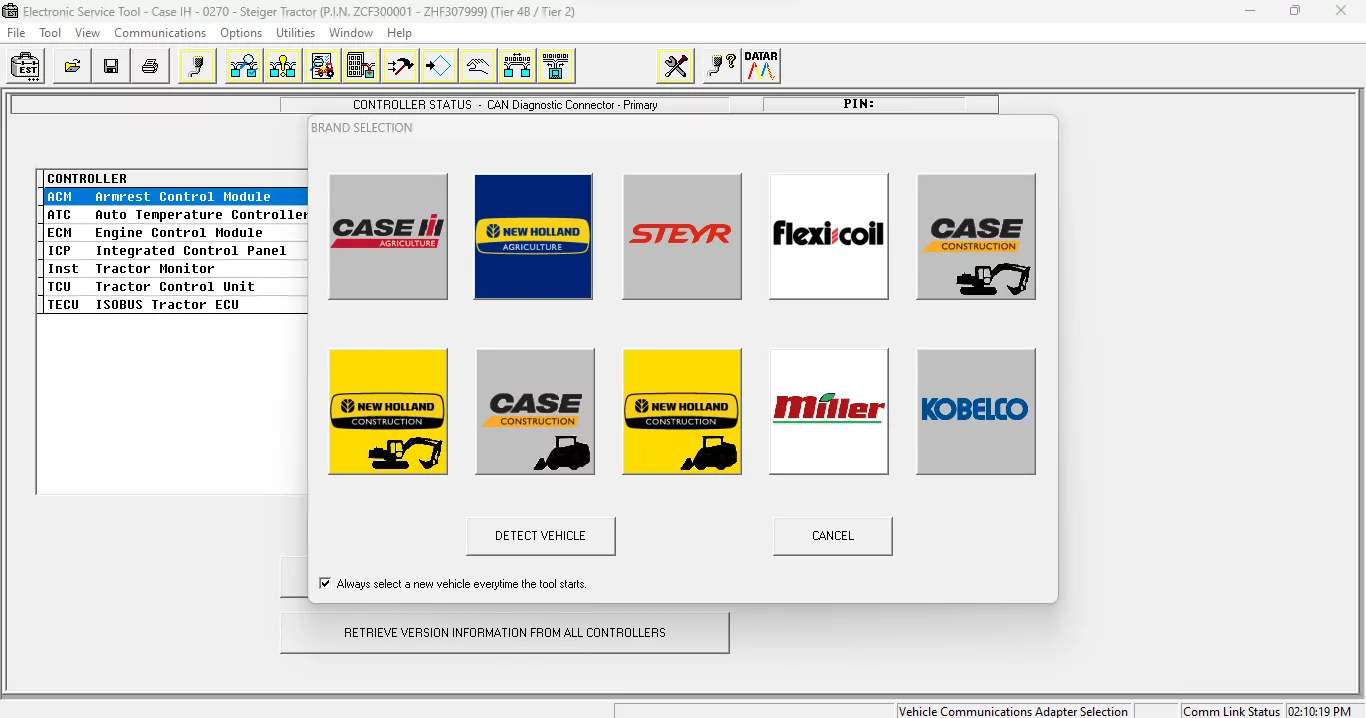Open the Communications menu
1366x718 pixels.
pyautogui.click(x=160, y=33)
